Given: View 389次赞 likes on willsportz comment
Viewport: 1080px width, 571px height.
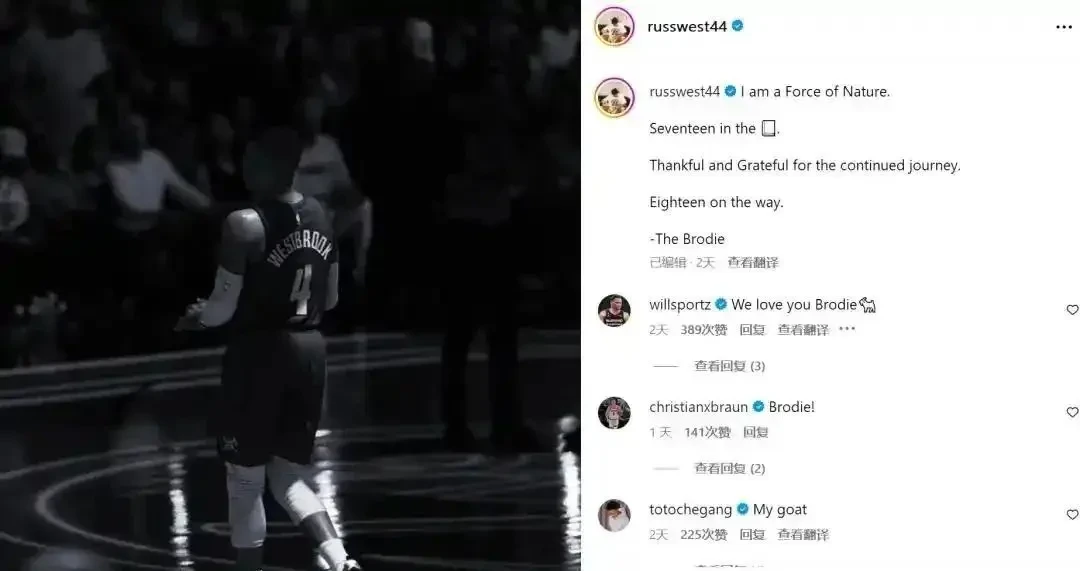Looking at the screenshot, I should 703,330.
